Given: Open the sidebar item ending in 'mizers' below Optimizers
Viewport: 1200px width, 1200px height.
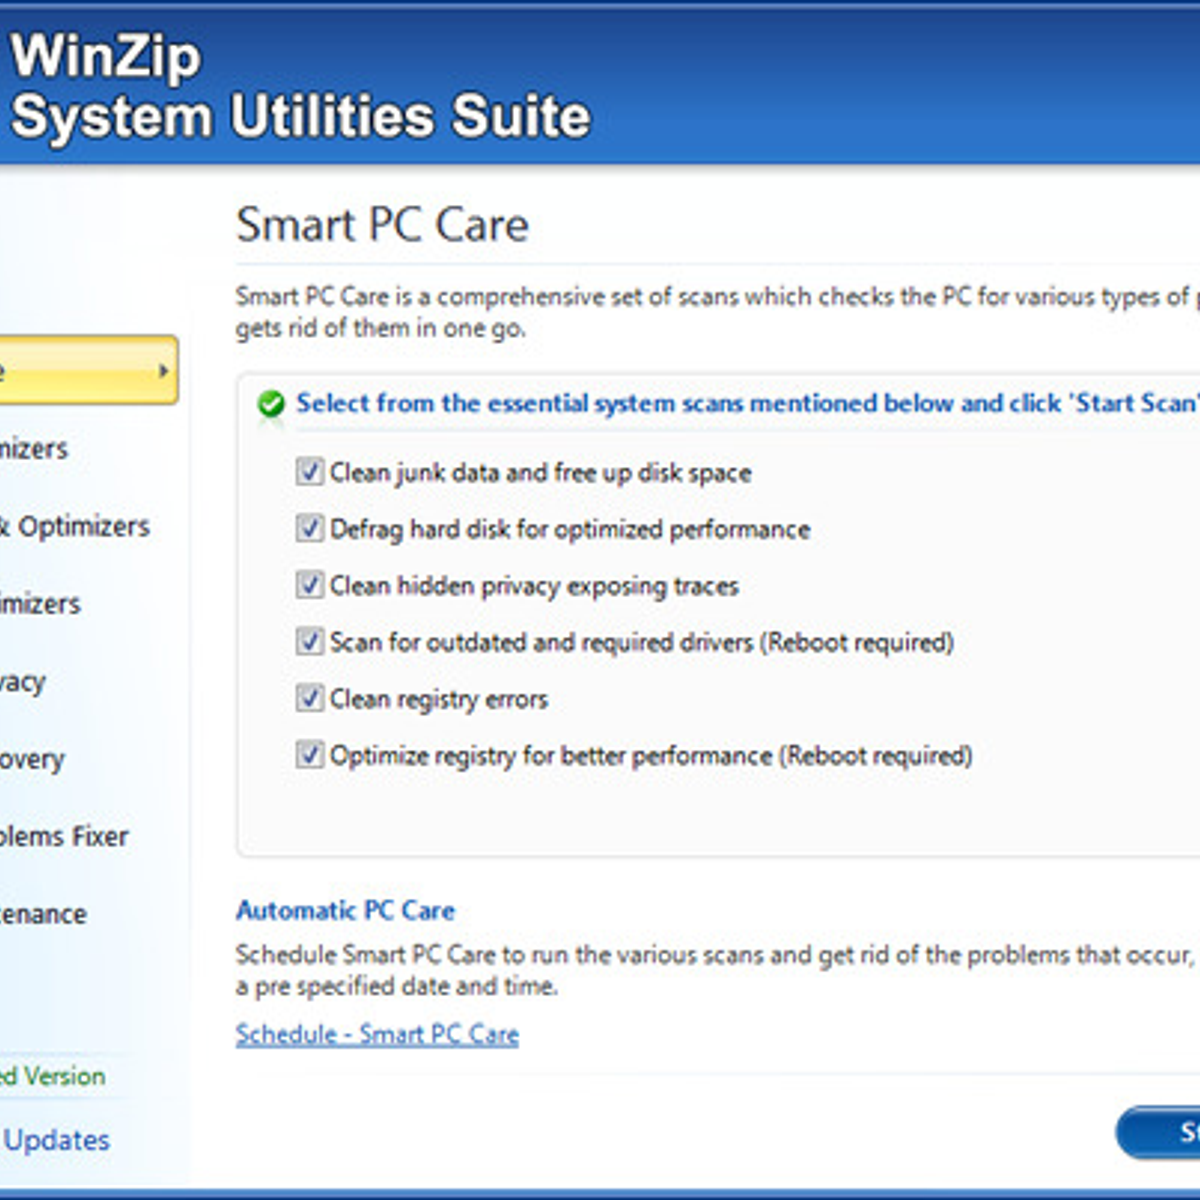Looking at the screenshot, I should pyautogui.click(x=40, y=604).
